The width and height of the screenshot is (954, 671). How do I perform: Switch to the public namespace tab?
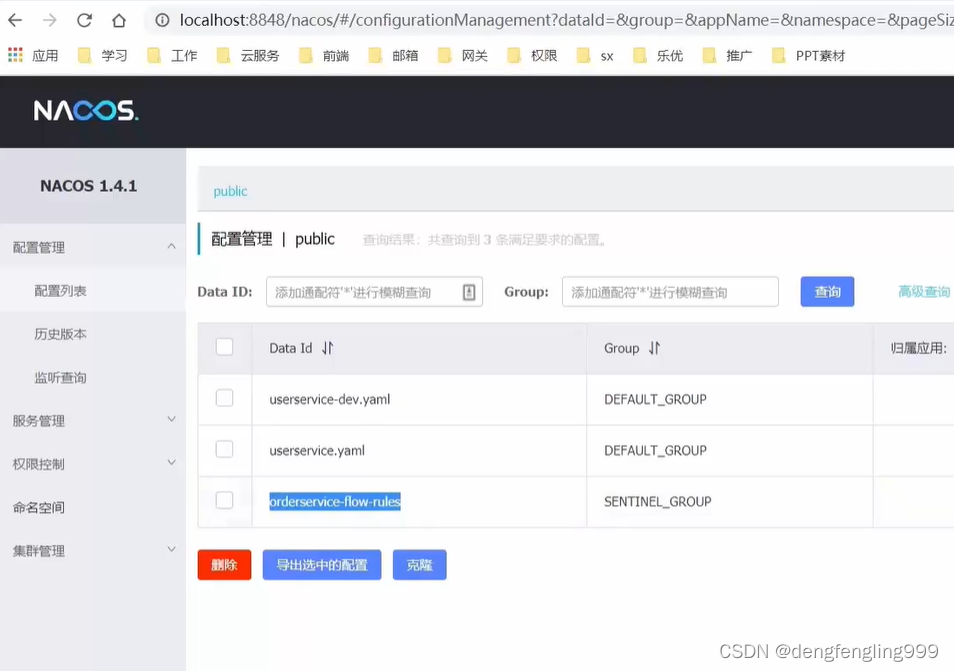tap(230, 191)
